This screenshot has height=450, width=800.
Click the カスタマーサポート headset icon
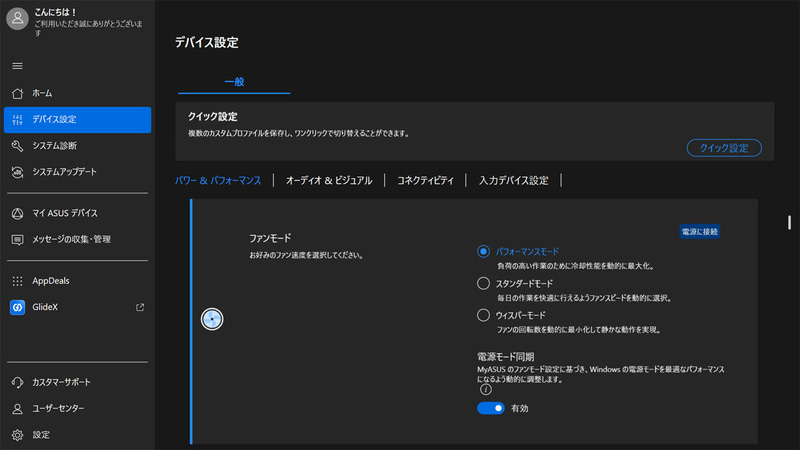tap(17, 382)
